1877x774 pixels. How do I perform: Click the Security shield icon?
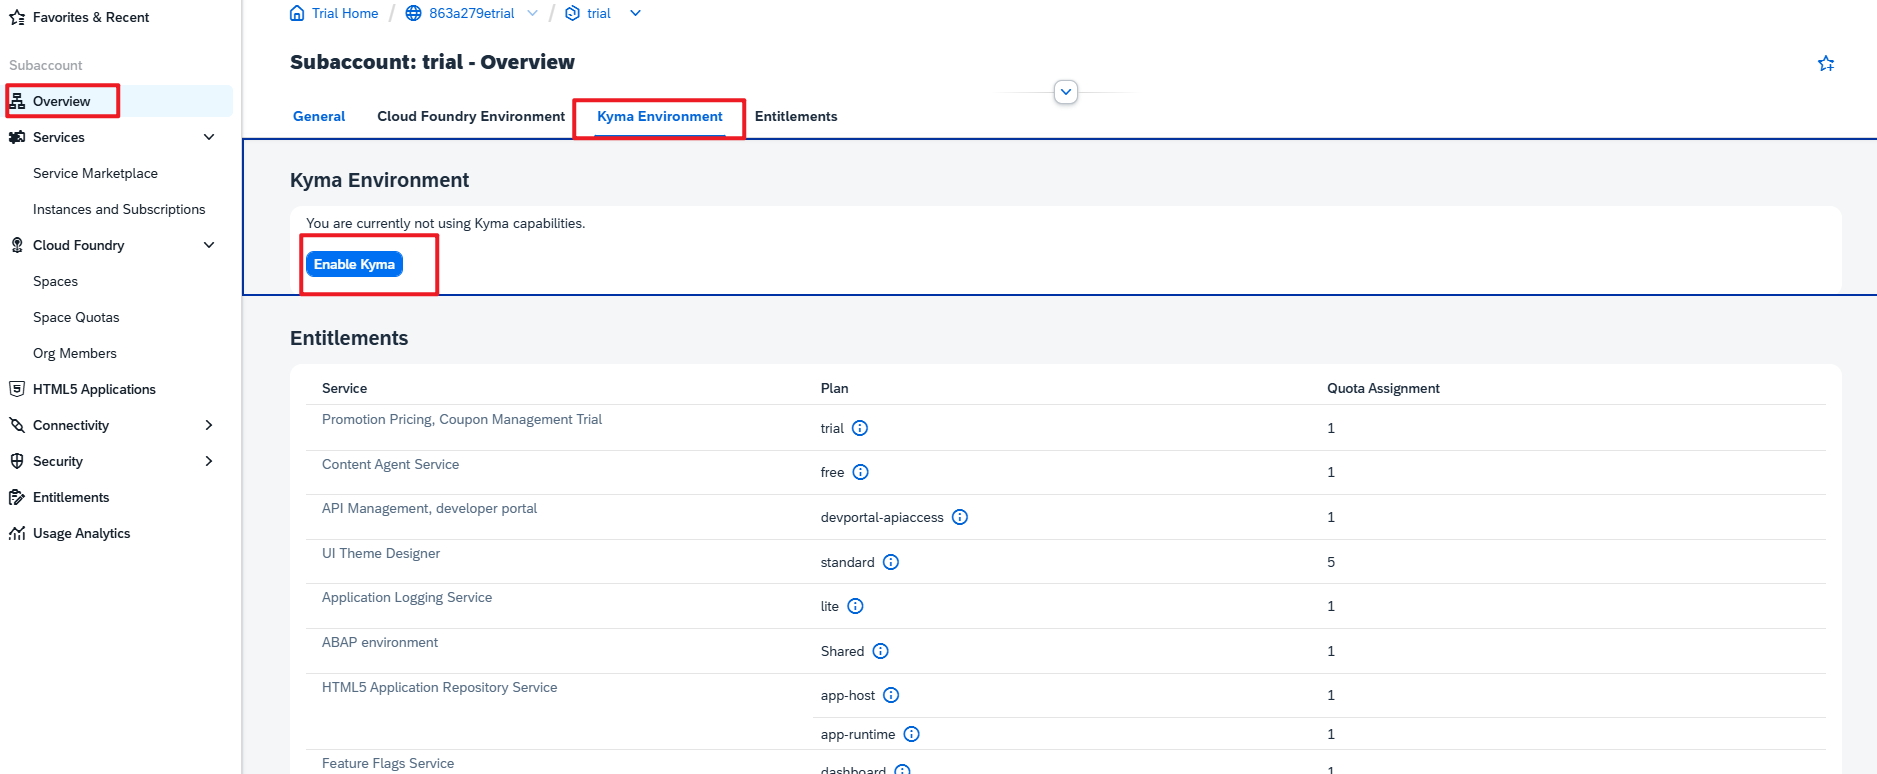click(17, 461)
